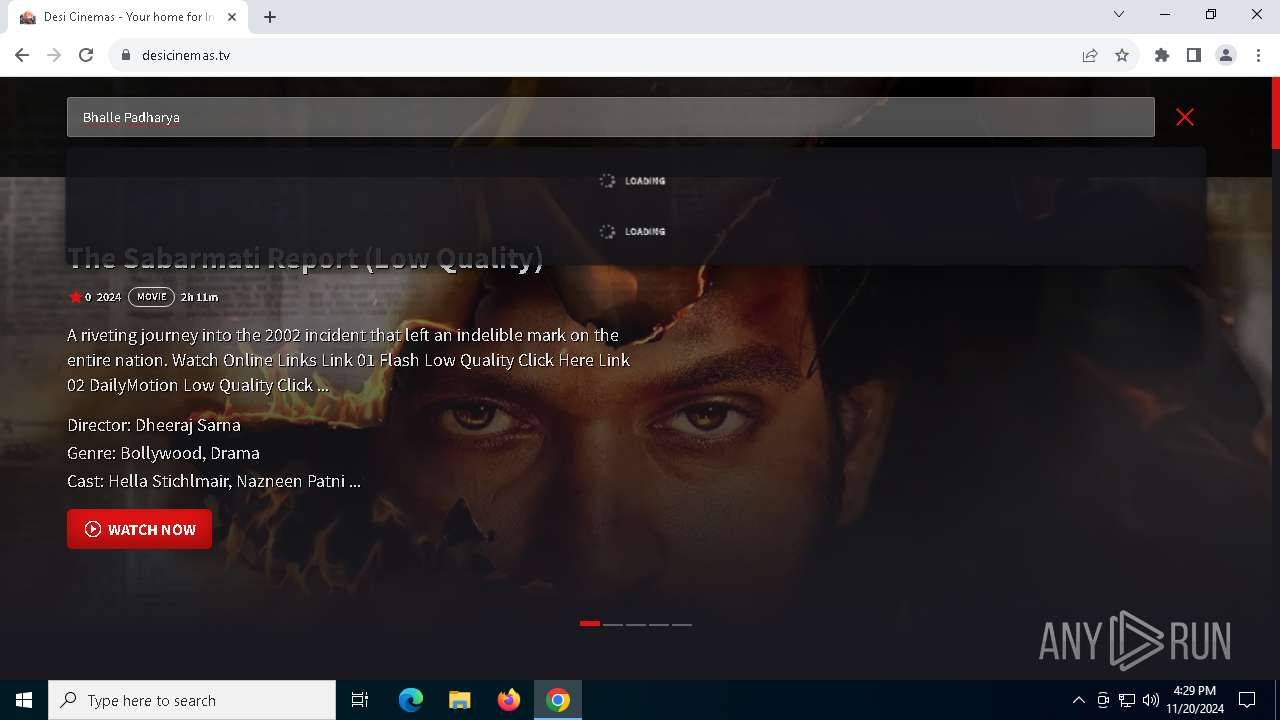This screenshot has width=1280, height=720.
Task: Click the 2024 year label
Action: 109,297
